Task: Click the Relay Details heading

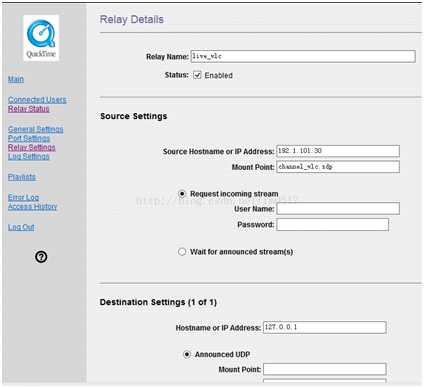Action: coord(132,19)
